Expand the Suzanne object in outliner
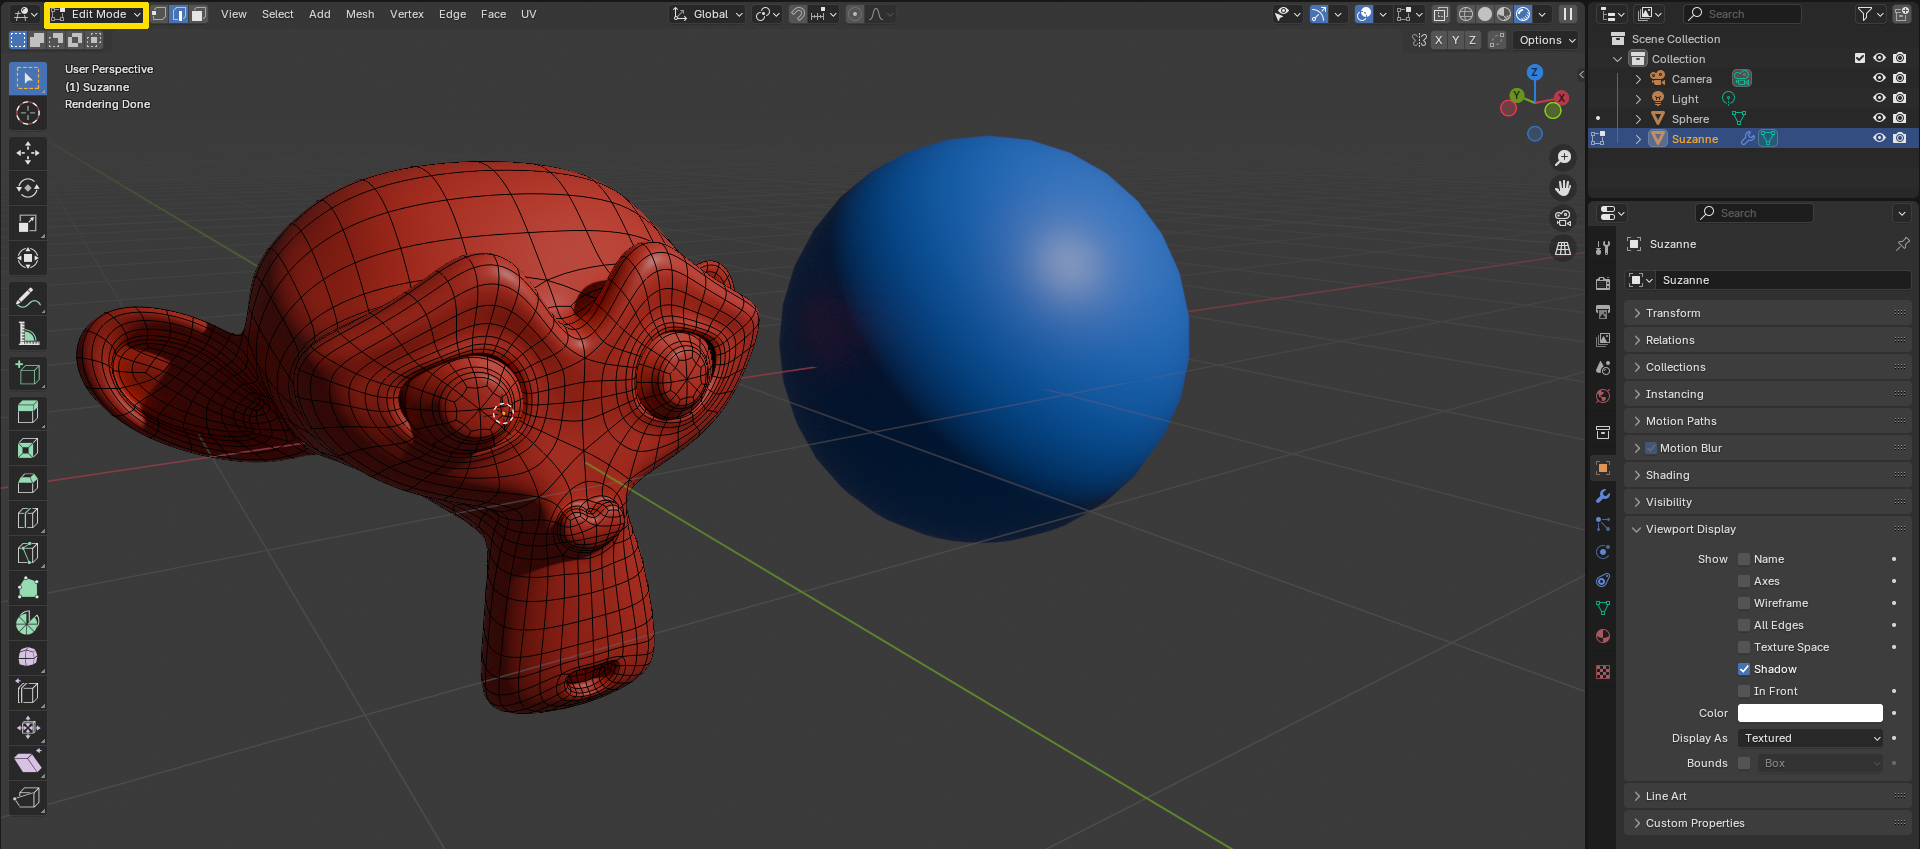The image size is (1920, 849). click(1638, 139)
